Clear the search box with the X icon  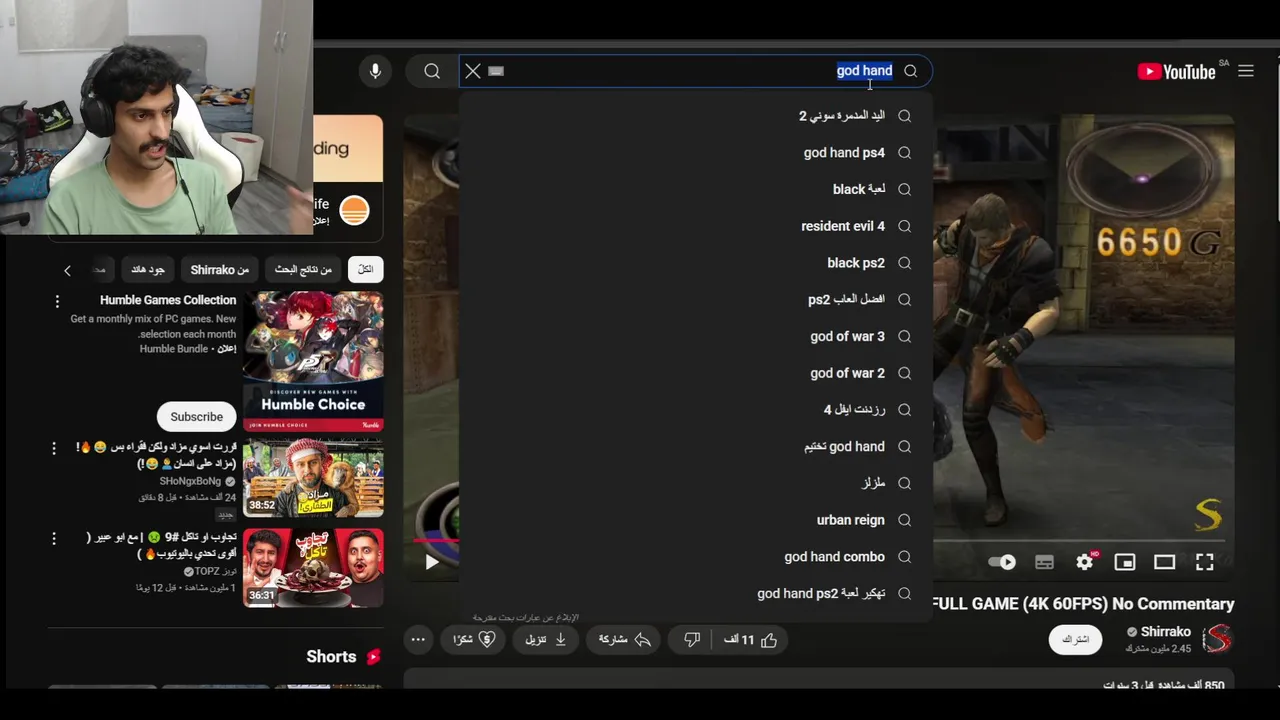click(473, 71)
